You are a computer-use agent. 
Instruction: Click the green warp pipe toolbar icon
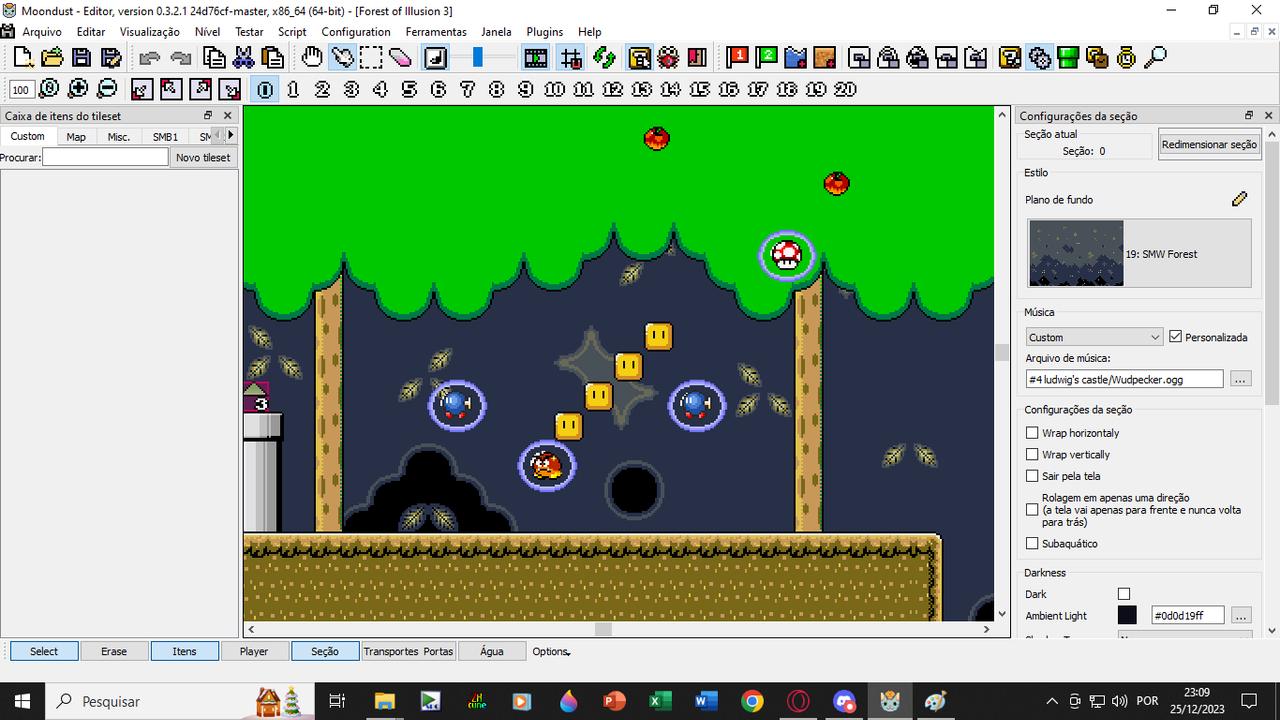pos(1069,58)
